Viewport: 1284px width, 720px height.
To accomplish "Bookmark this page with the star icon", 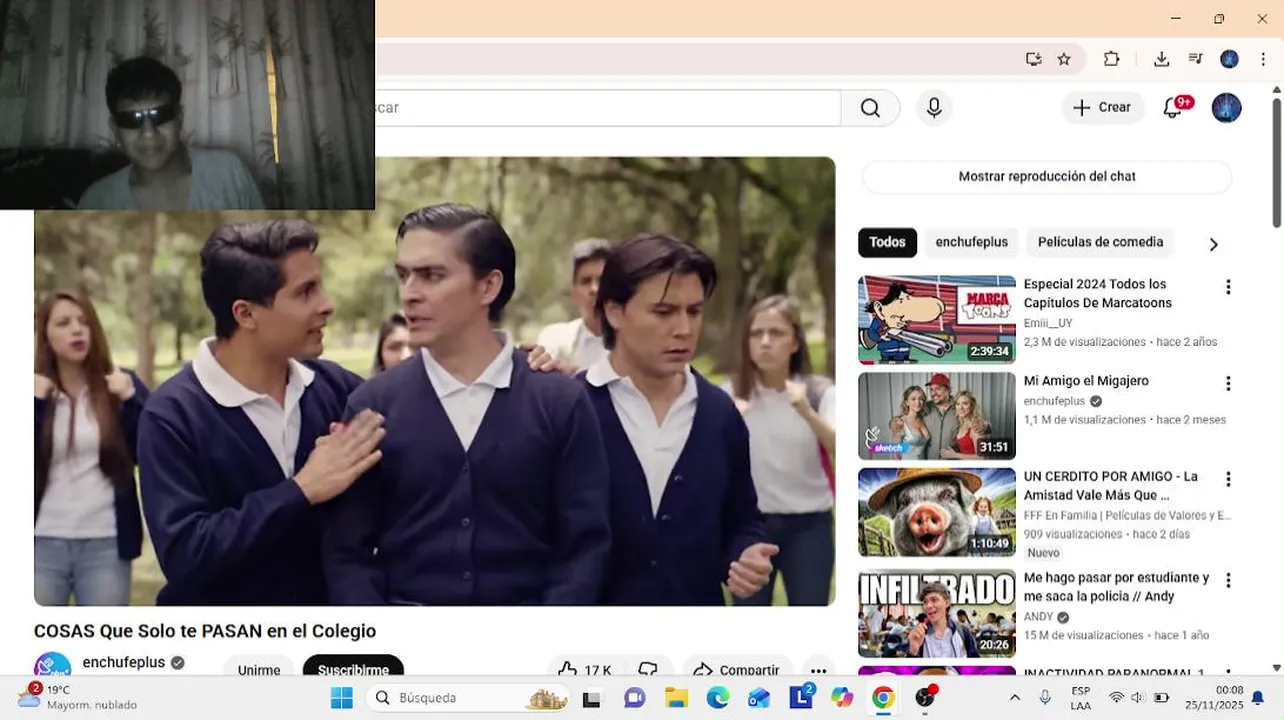I will click(1064, 59).
